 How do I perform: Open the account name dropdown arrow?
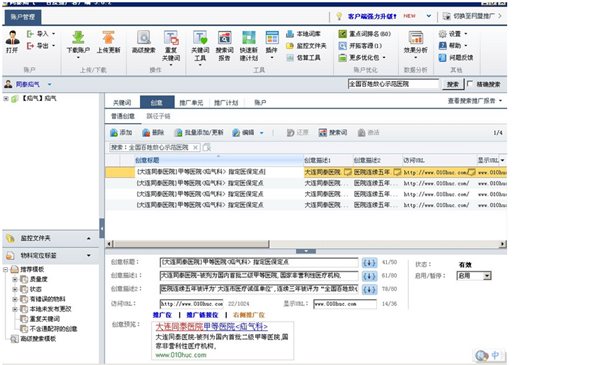pos(50,84)
